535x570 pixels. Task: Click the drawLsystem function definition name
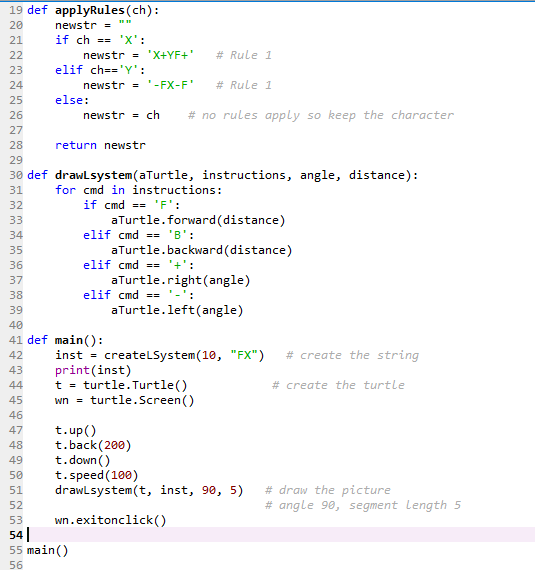pyautogui.click(x=94, y=175)
